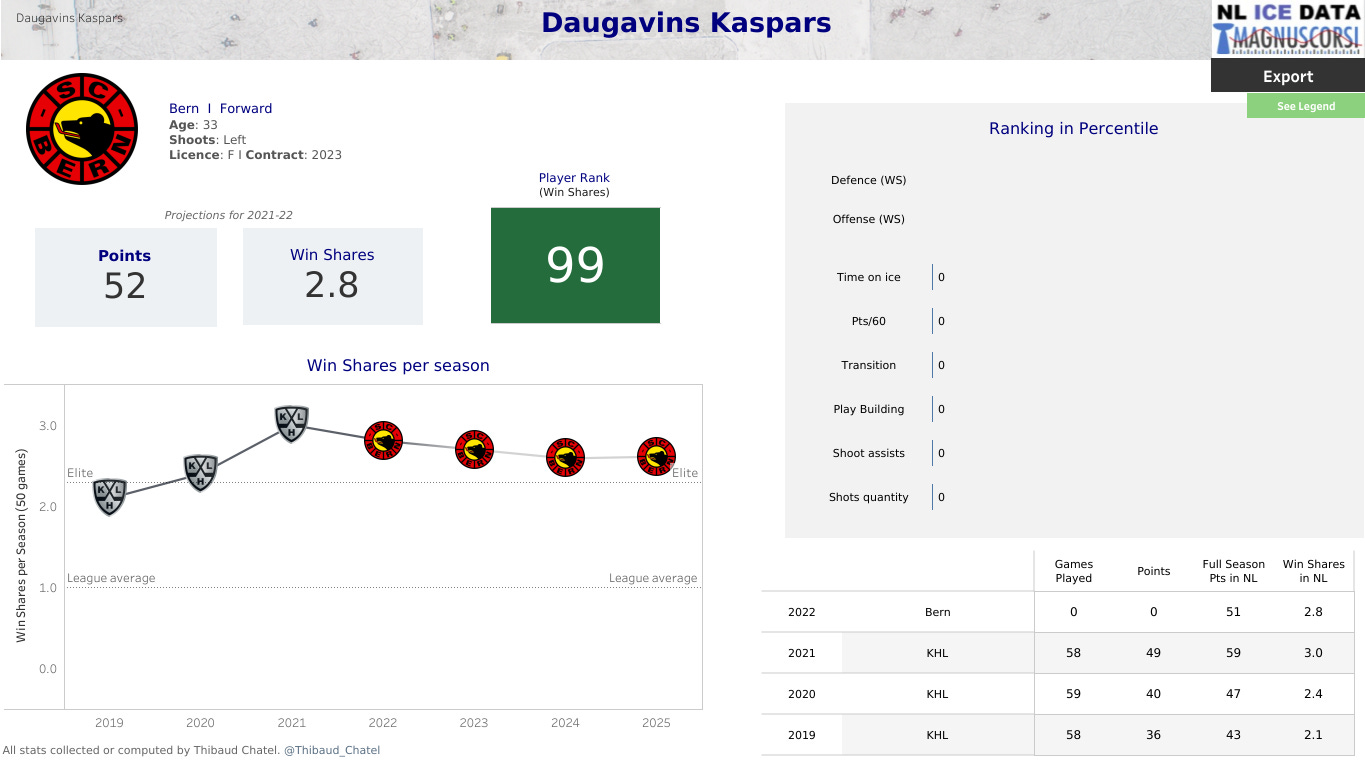This screenshot has height=767, width=1365.
Task: Click the Points 52 projection card
Action: pos(125,277)
